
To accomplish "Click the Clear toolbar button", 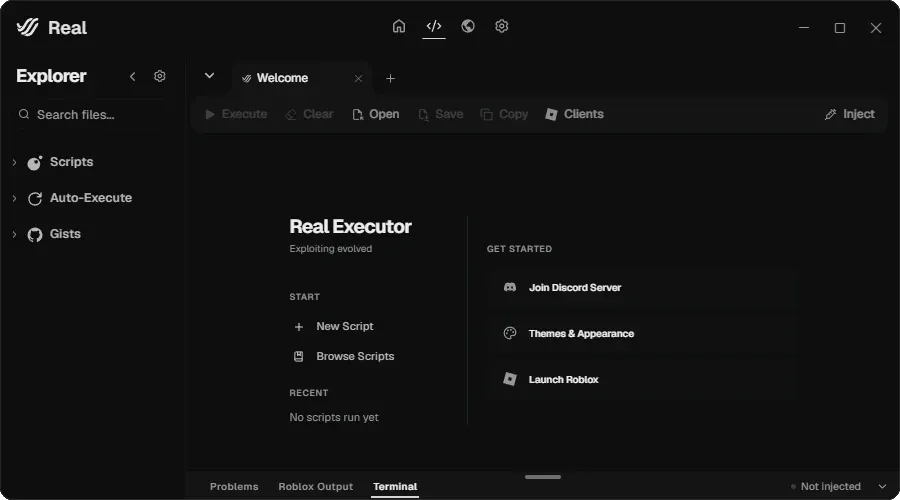I will (309, 114).
